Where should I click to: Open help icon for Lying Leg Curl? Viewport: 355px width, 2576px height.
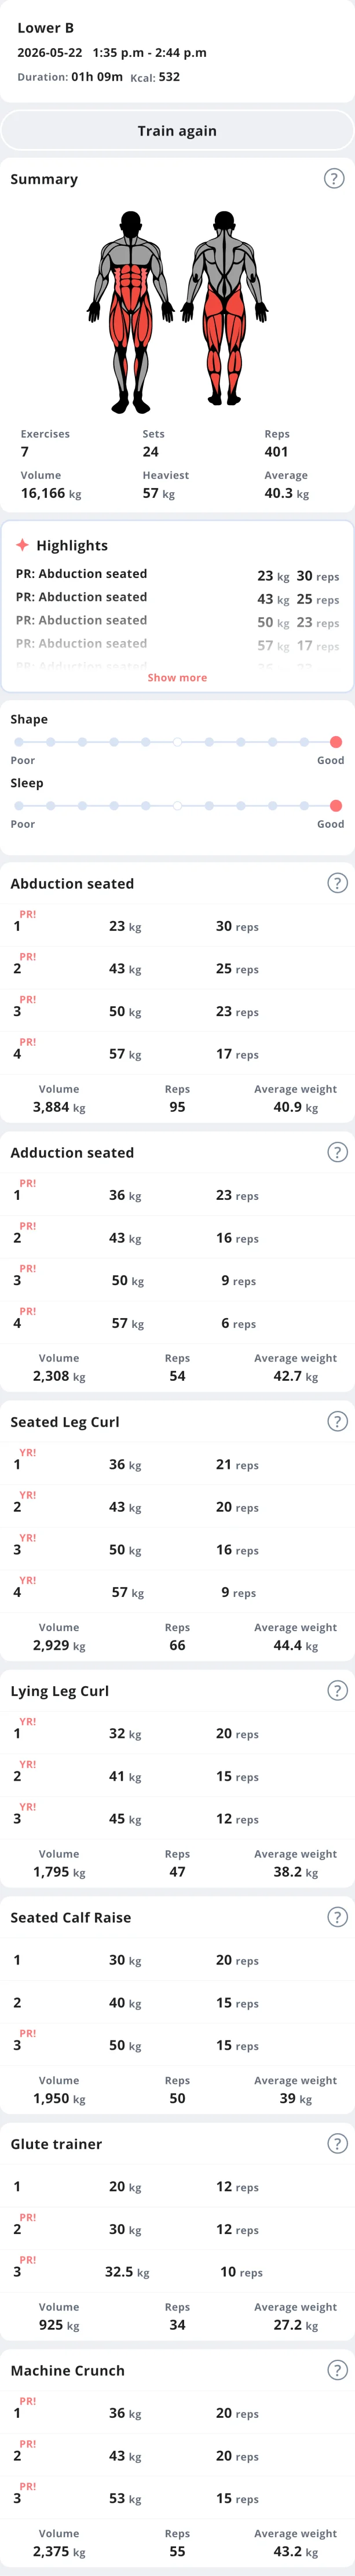click(338, 1690)
